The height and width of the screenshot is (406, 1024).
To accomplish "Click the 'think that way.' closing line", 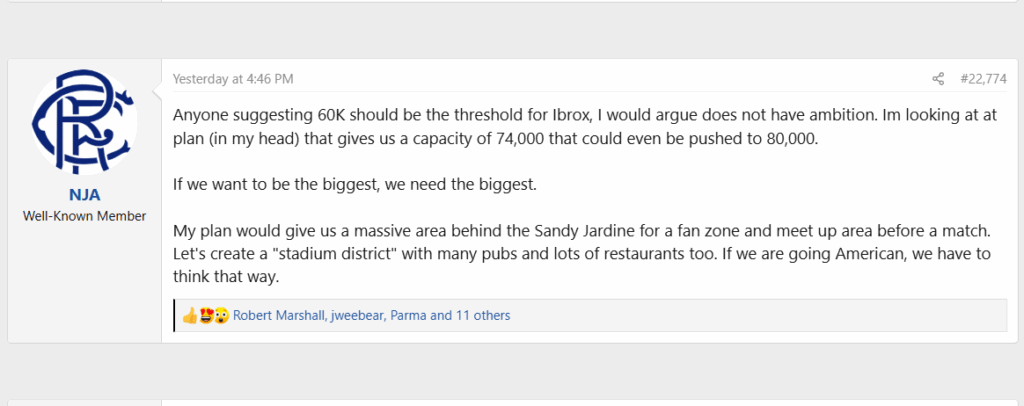I will point(226,277).
